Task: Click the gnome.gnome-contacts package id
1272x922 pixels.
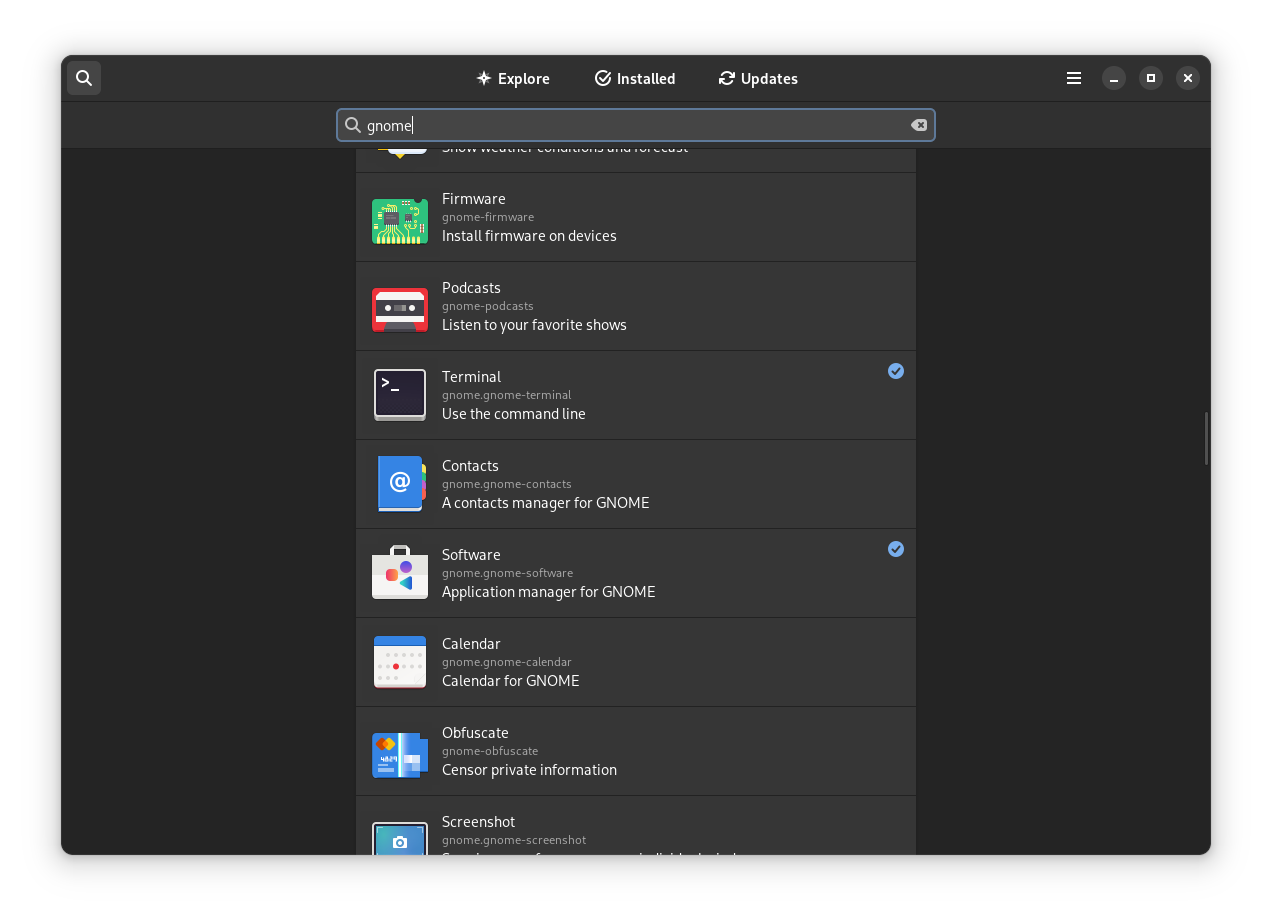Action: click(507, 484)
